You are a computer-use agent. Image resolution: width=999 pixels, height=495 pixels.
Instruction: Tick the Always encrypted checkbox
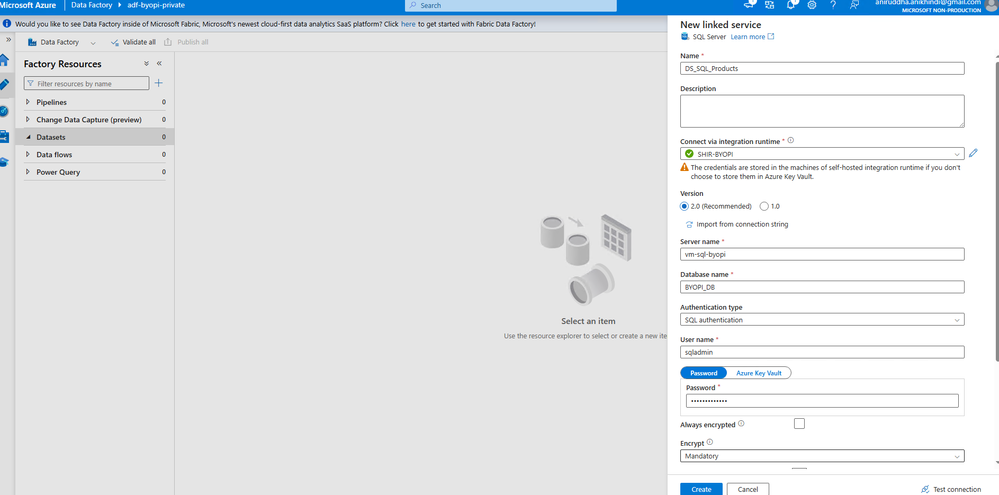coord(799,424)
